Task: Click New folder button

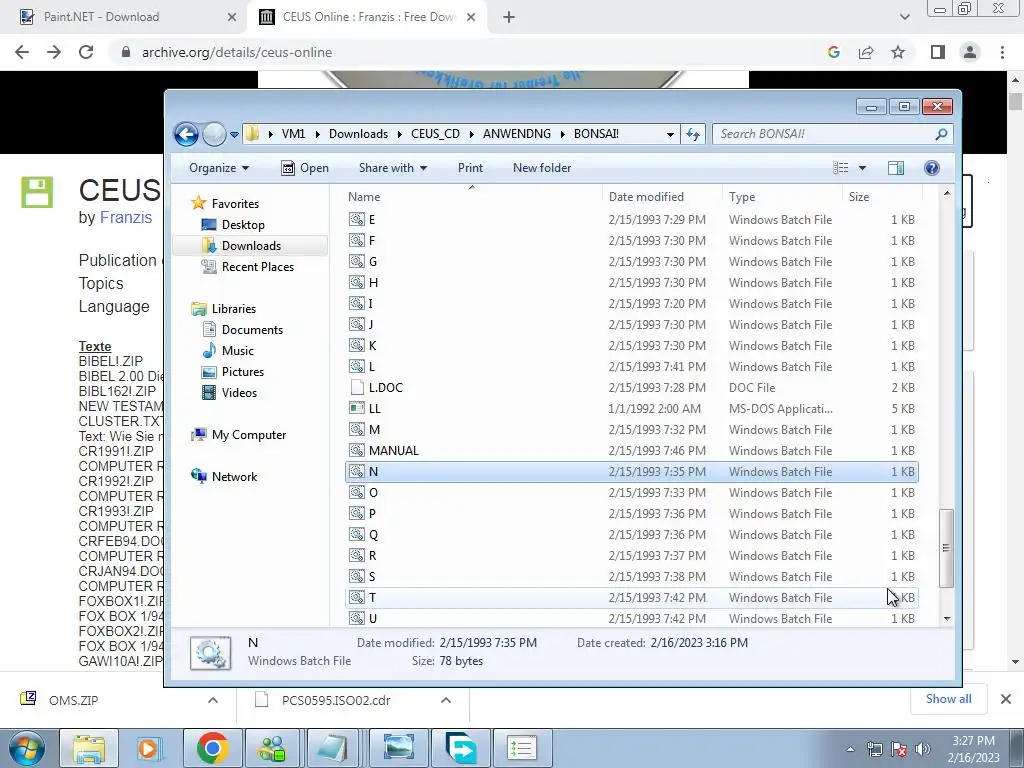Action: point(541,168)
